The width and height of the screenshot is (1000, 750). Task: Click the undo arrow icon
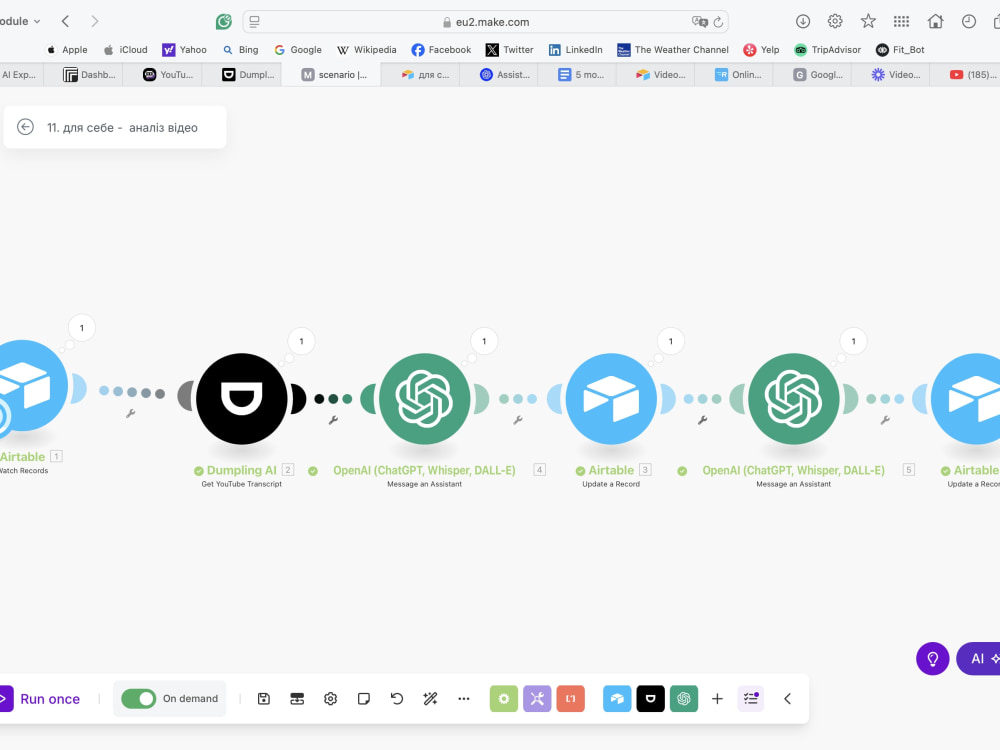[x=397, y=699]
